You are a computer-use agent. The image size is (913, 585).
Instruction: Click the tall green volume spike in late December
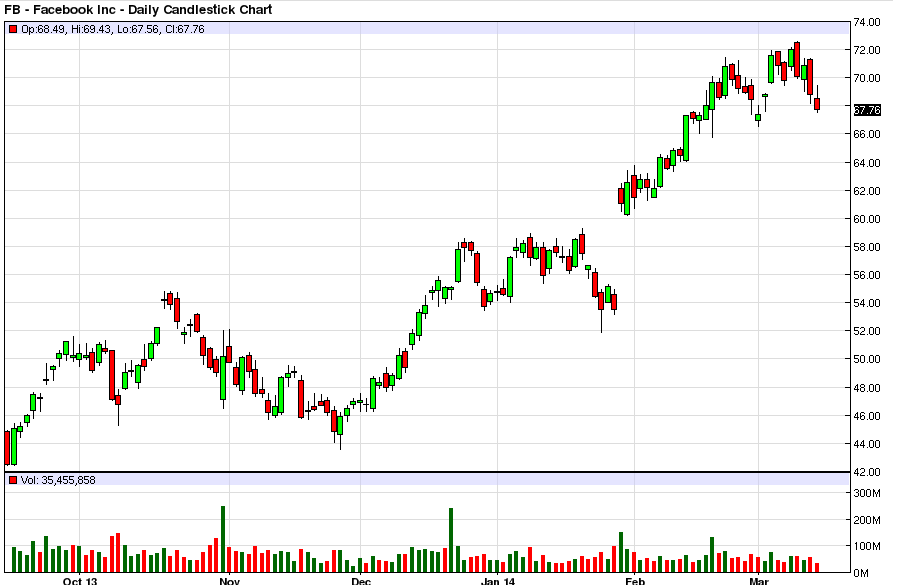tap(451, 540)
